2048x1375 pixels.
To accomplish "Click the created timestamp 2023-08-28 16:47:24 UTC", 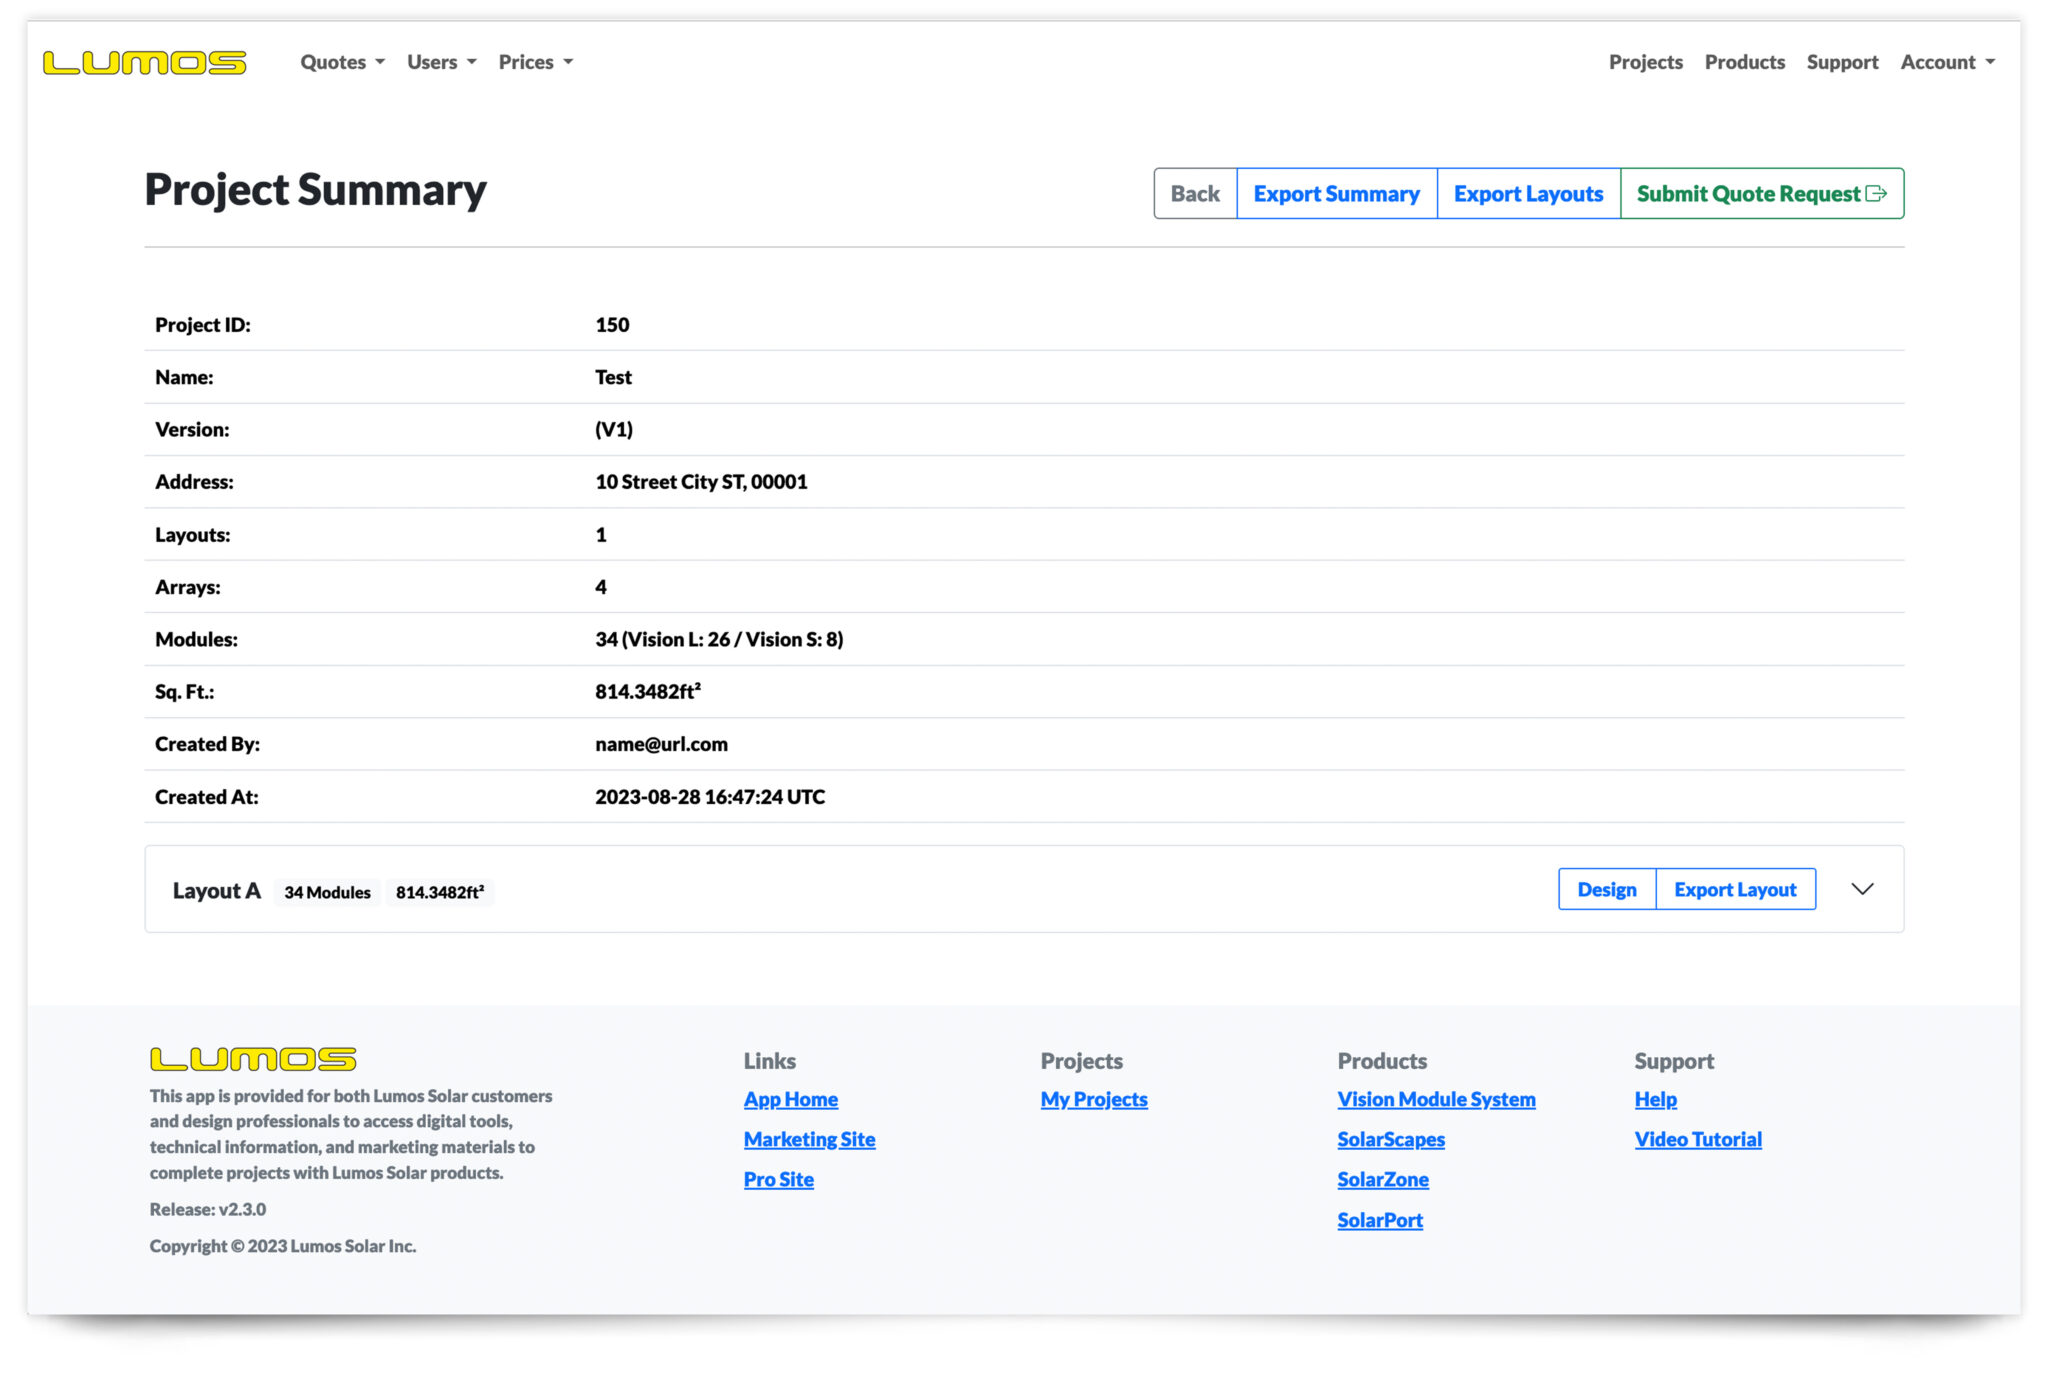I will [x=710, y=797].
